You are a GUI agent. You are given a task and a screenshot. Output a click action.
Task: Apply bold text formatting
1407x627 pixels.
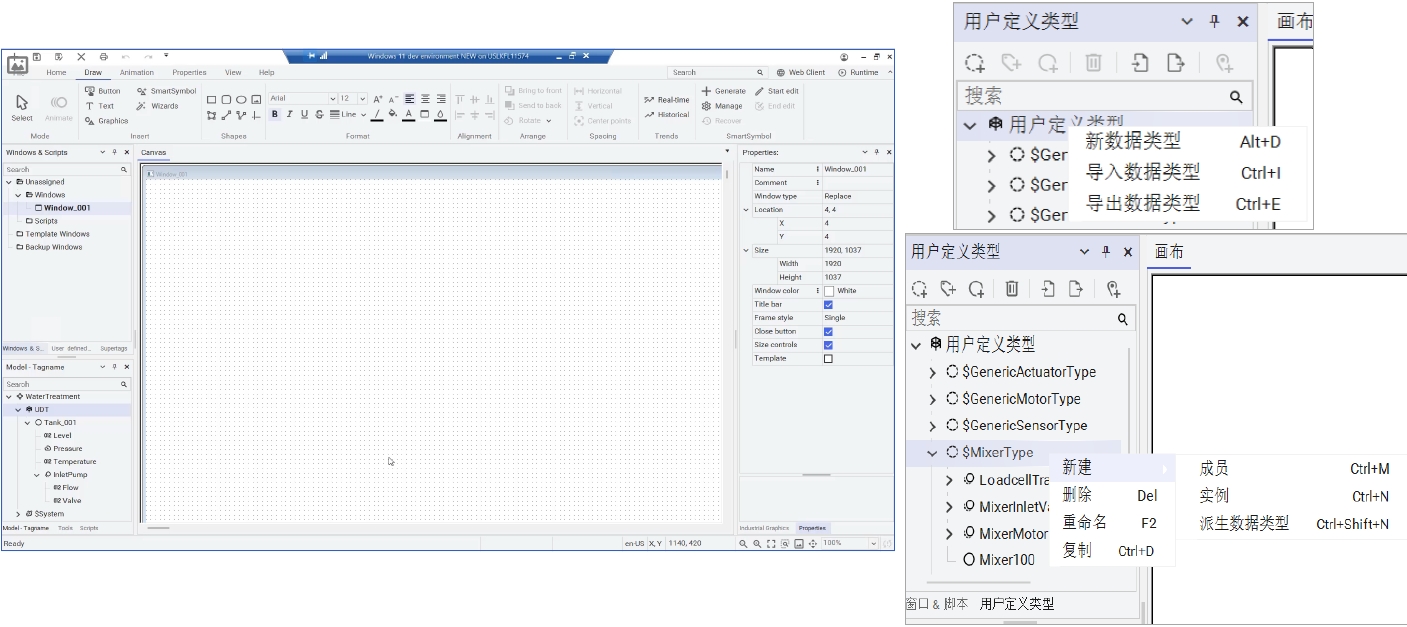pos(275,114)
